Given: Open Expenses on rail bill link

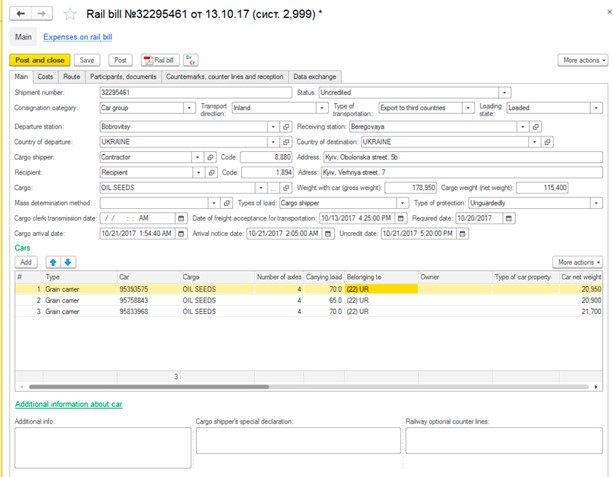Looking at the screenshot, I should click(x=78, y=37).
